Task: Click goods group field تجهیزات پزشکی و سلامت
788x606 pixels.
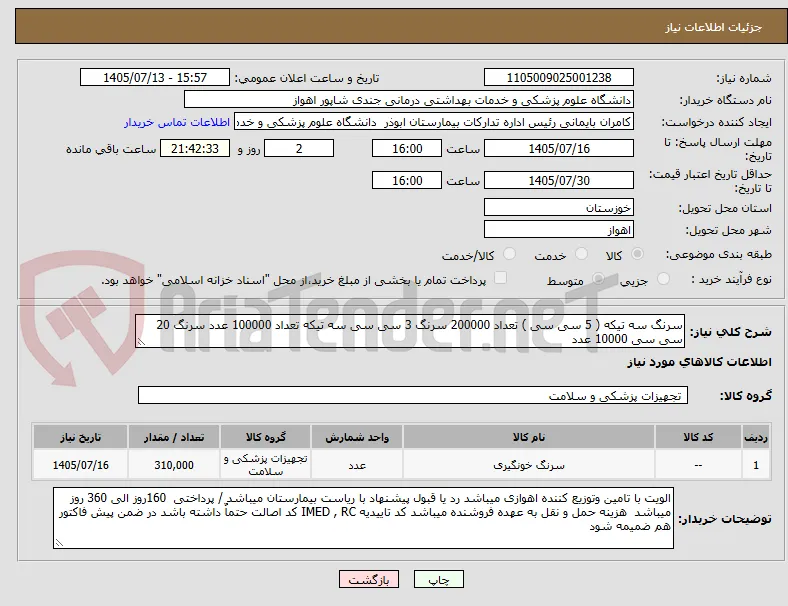Action: click(x=413, y=395)
